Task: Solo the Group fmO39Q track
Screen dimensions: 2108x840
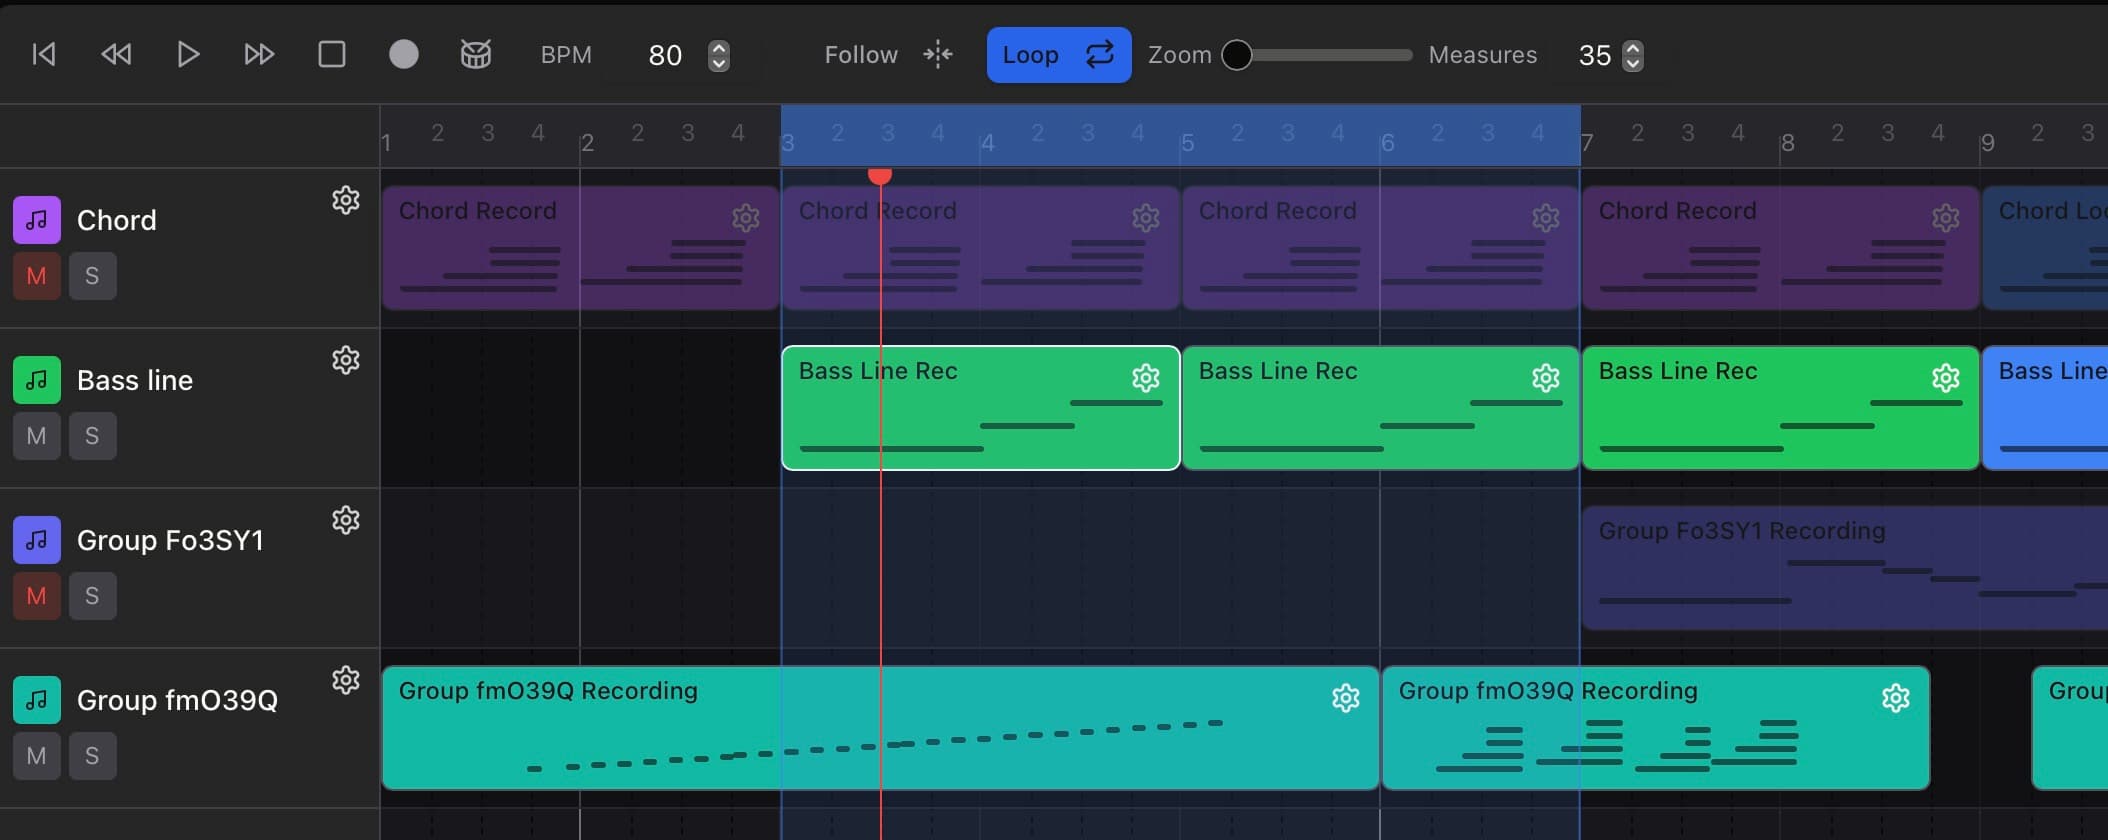Action: (93, 756)
